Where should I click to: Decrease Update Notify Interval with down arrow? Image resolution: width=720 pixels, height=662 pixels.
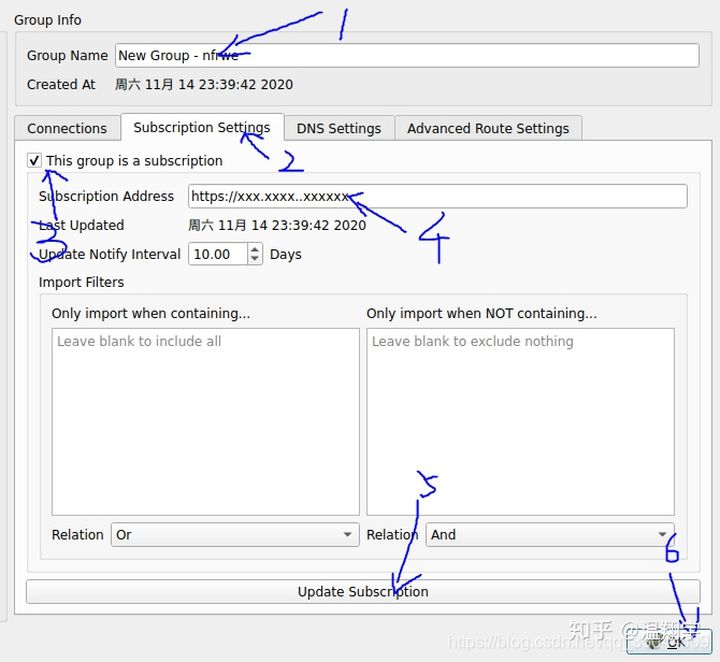coord(255,259)
